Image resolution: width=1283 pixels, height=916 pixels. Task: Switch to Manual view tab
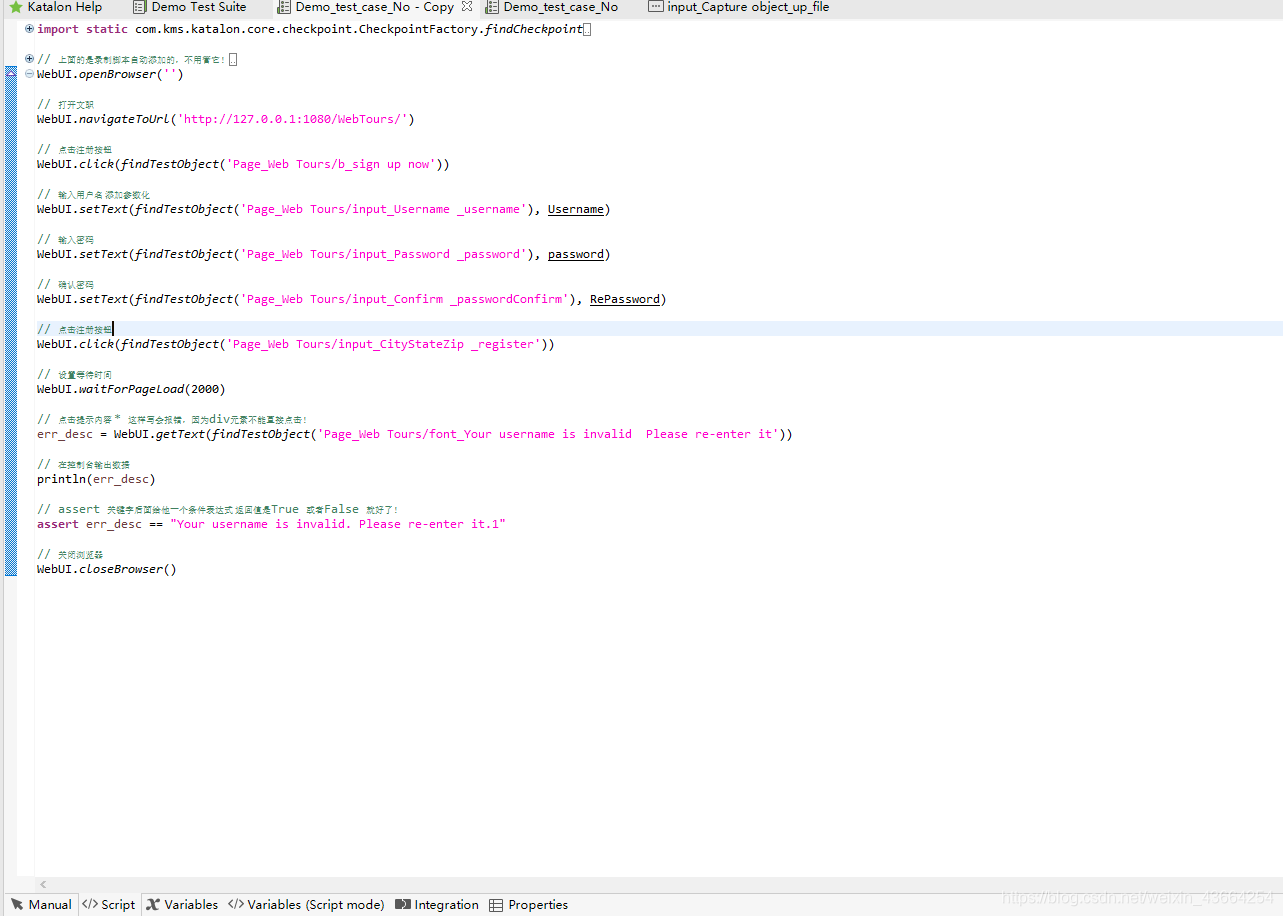tap(41, 905)
